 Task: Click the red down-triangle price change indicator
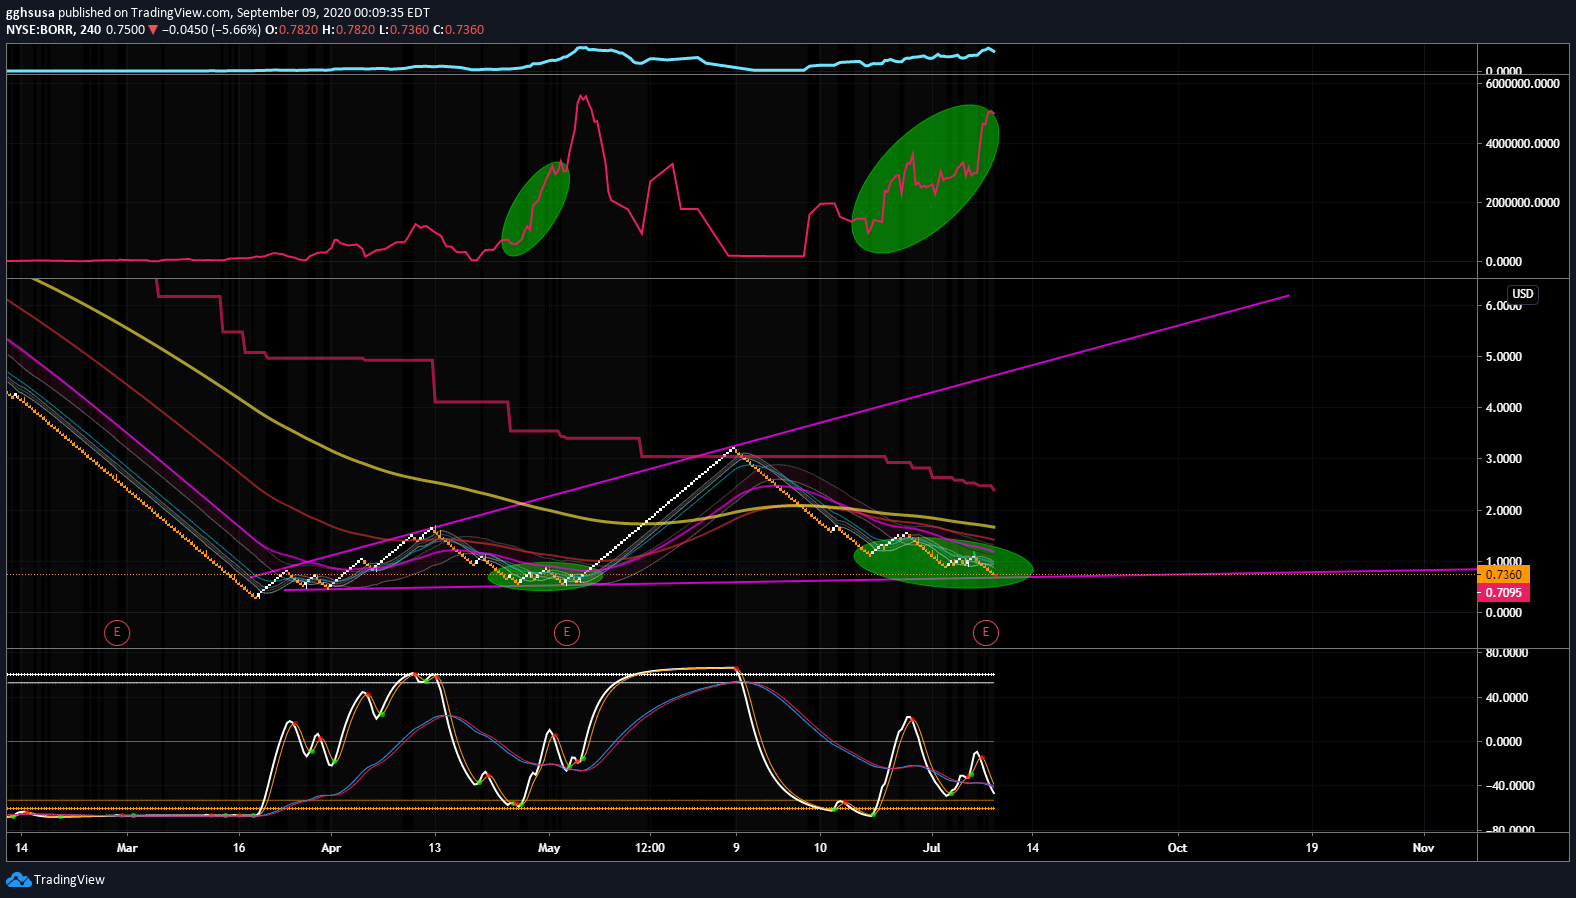pyautogui.click(x=153, y=30)
